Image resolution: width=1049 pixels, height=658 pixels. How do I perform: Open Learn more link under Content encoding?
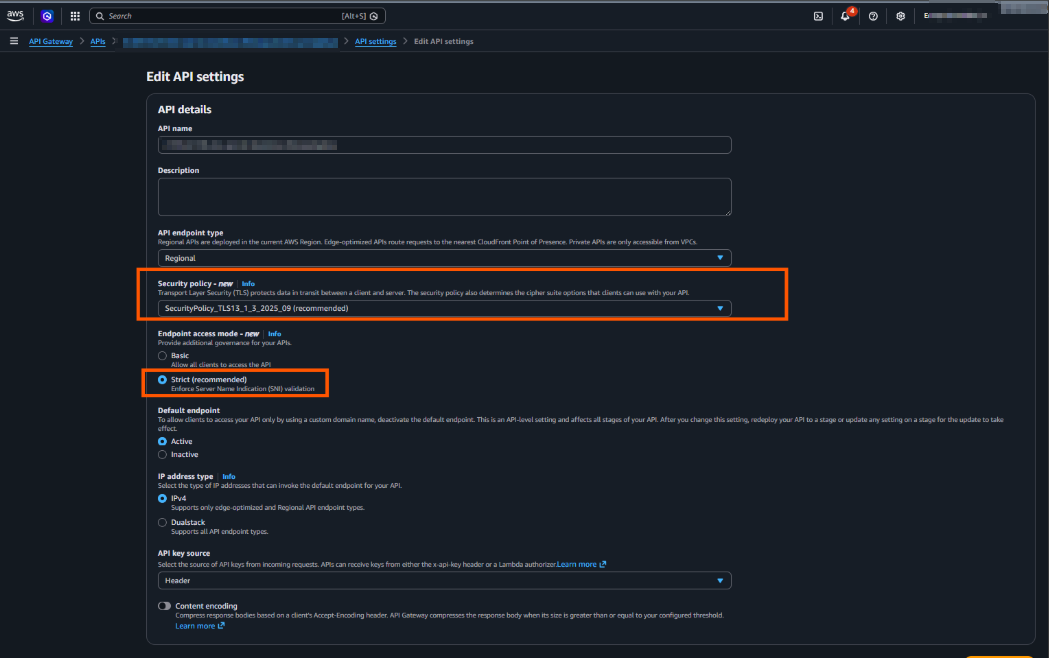(199, 626)
